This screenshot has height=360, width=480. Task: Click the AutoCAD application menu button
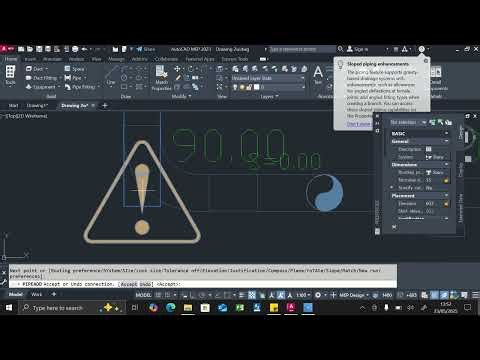click(7, 49)
